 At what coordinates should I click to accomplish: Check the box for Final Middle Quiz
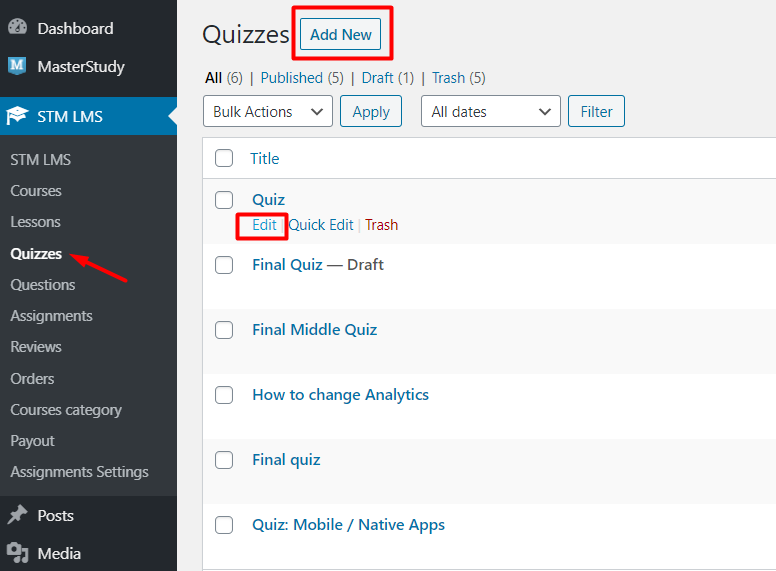tap(224, 330)
